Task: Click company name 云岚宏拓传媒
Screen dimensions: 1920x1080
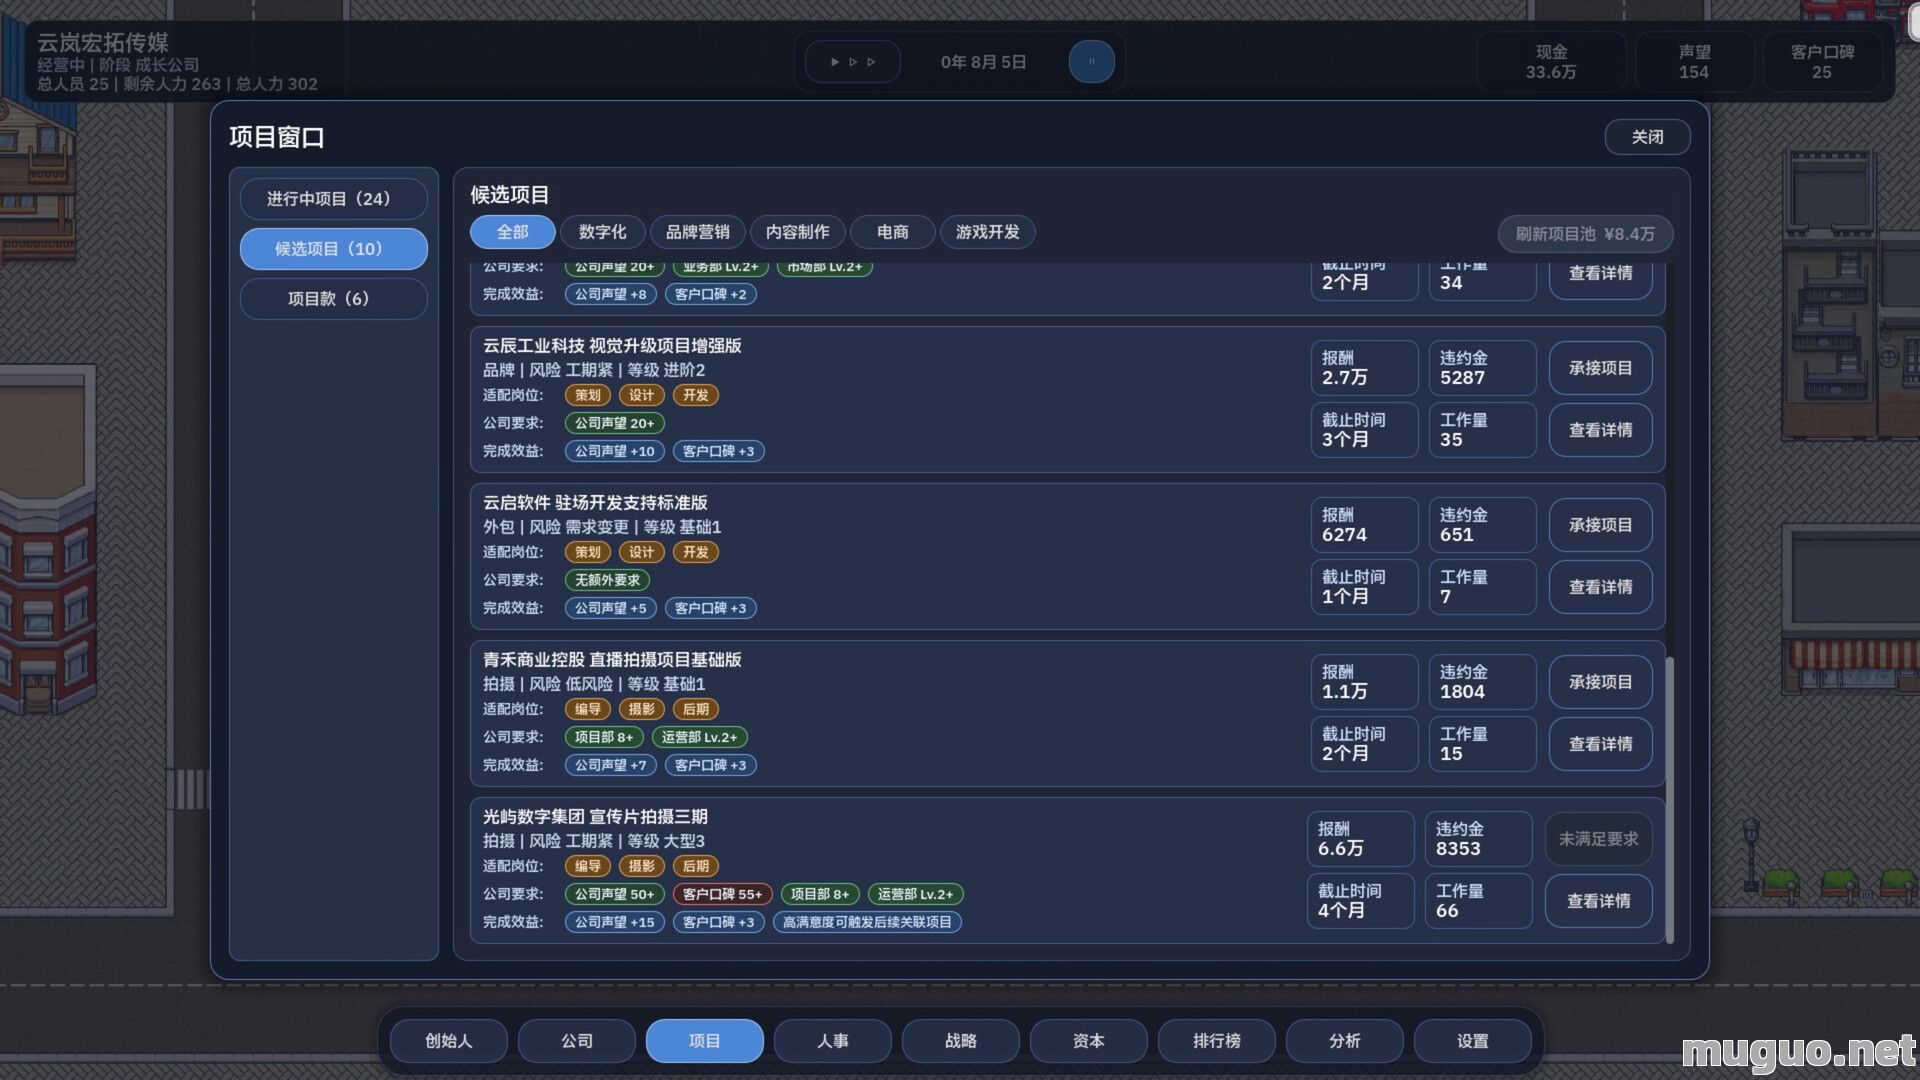Action: coord(103,42)
